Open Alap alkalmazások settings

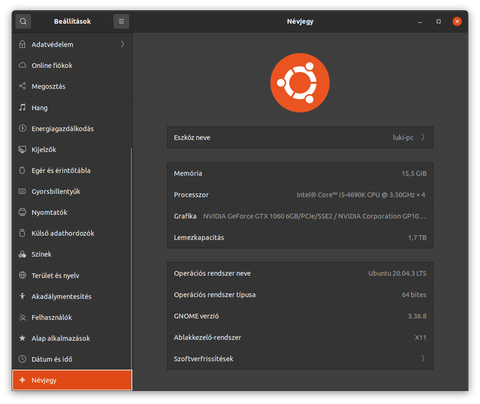click(72, 338)
